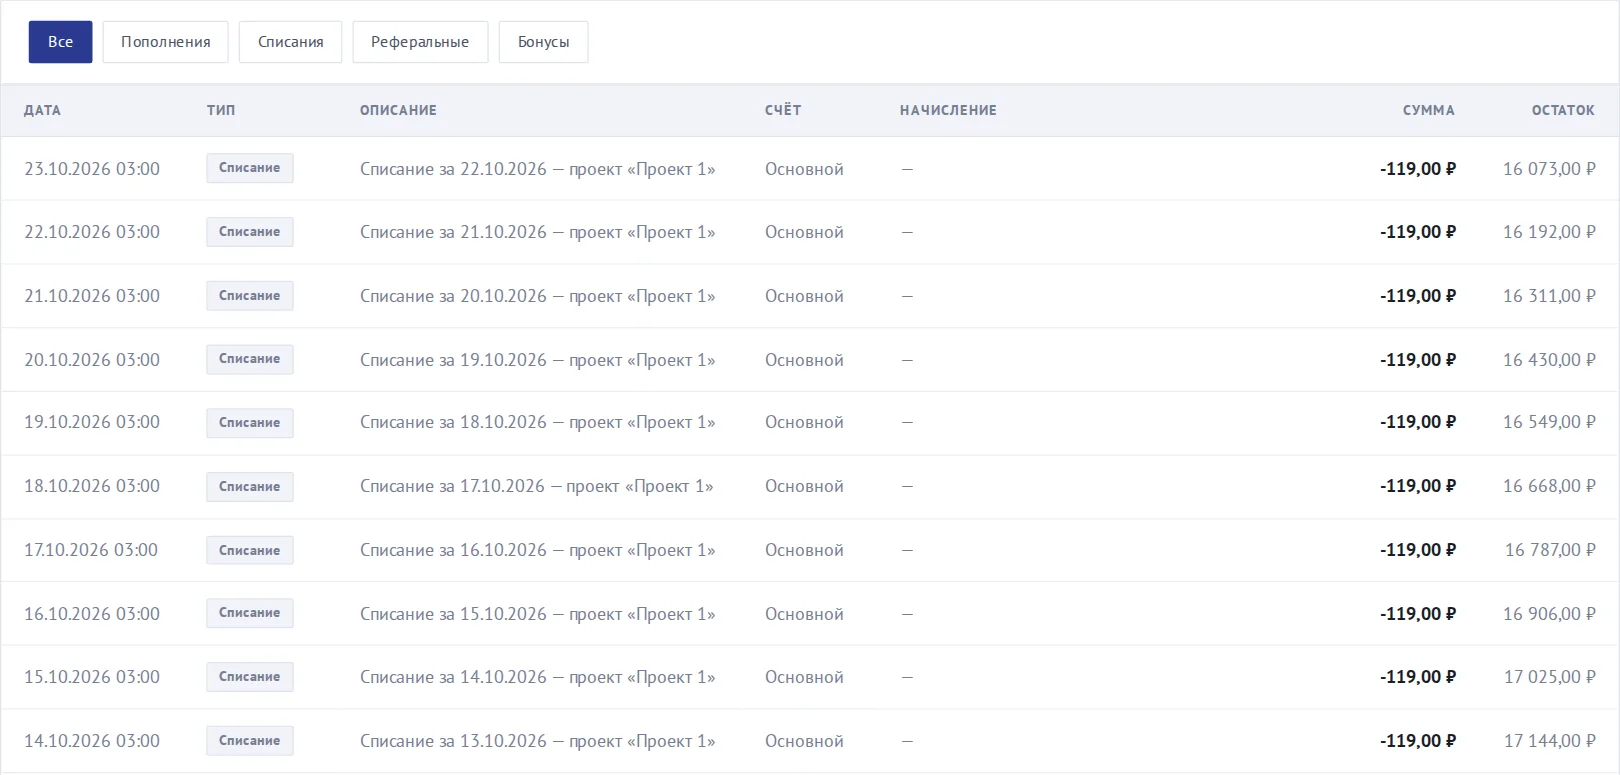Screen dimensions: 1620x775
Task: Click the "ОПИСАНИЕ" column header
Action: tap(398, 110)
